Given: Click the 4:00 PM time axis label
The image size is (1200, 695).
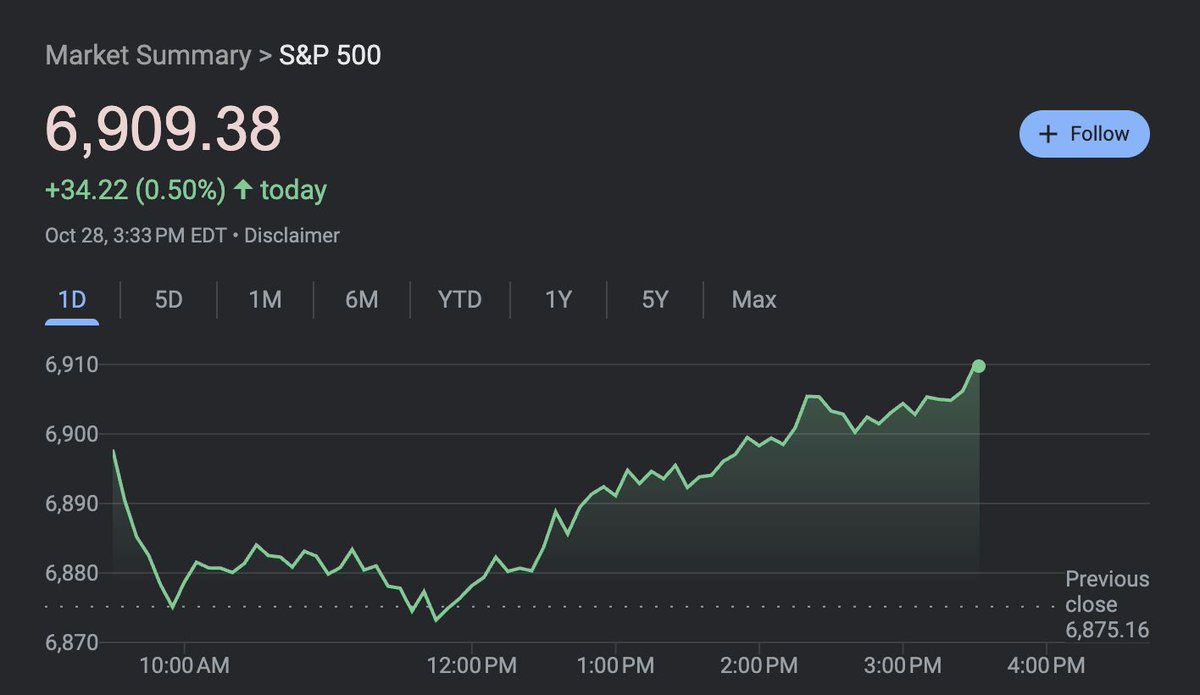Looking at the screenshot, I should [x=1047, y=665].
